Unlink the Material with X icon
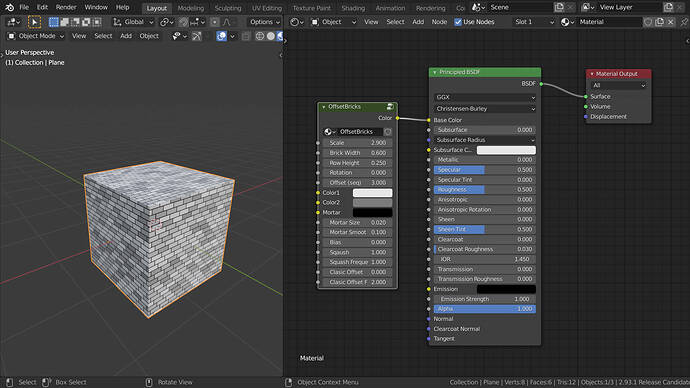Viewport: 690px width, 388px height. pos(670,22)
